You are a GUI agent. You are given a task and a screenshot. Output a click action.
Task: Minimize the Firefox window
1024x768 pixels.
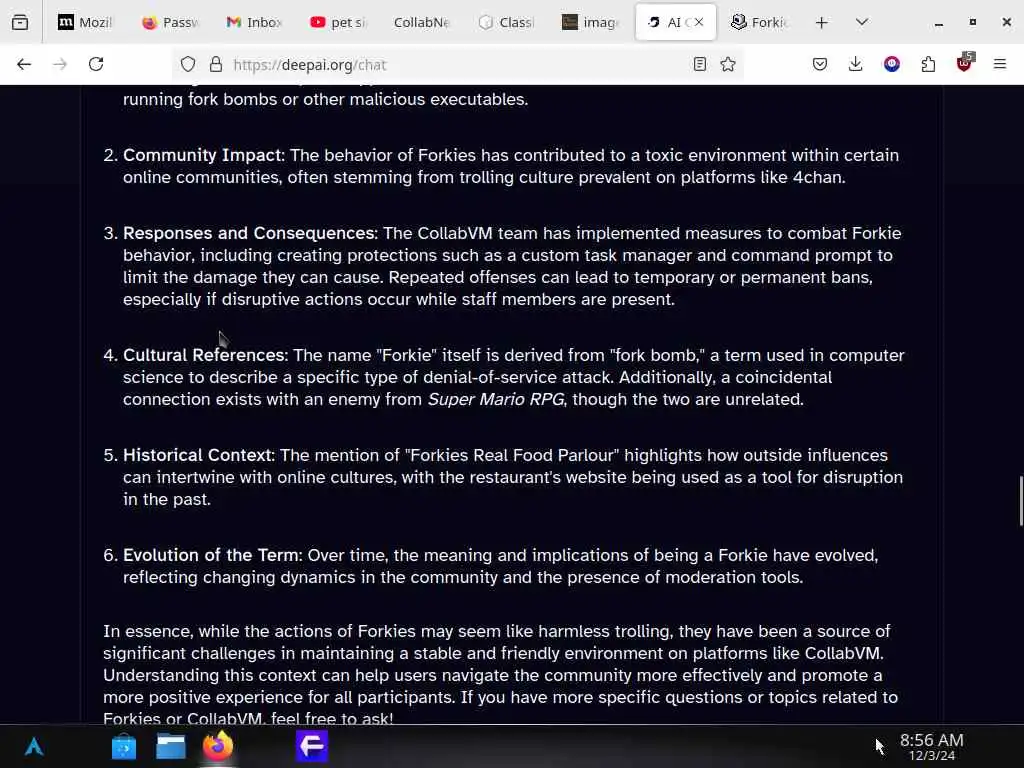tap(938, 22)
